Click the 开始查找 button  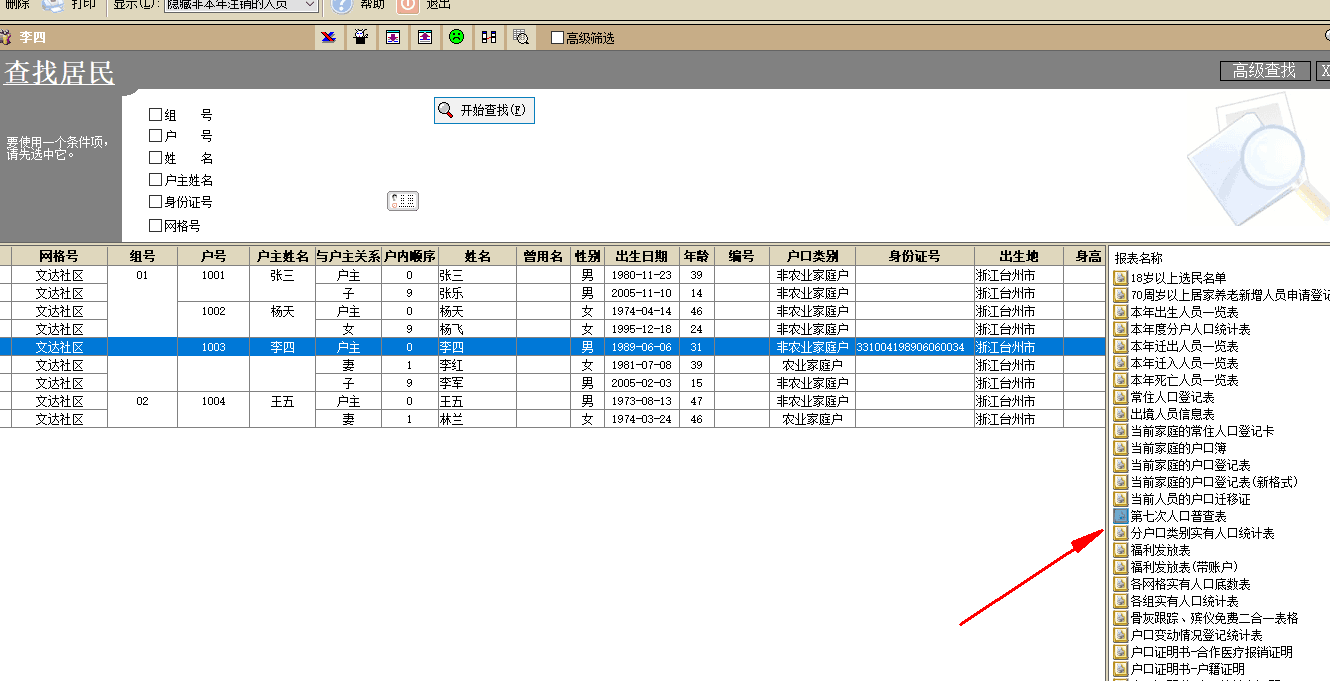[484, 110]
